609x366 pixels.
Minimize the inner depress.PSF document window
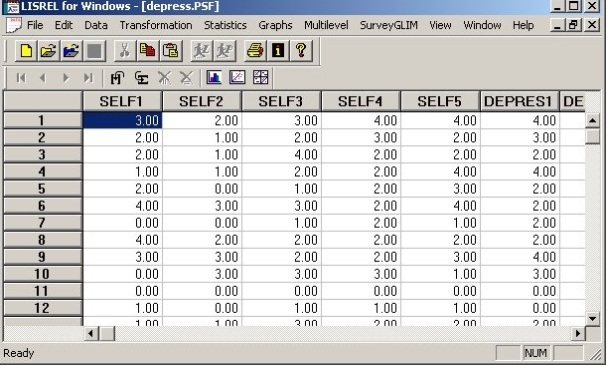coord(558,25)
